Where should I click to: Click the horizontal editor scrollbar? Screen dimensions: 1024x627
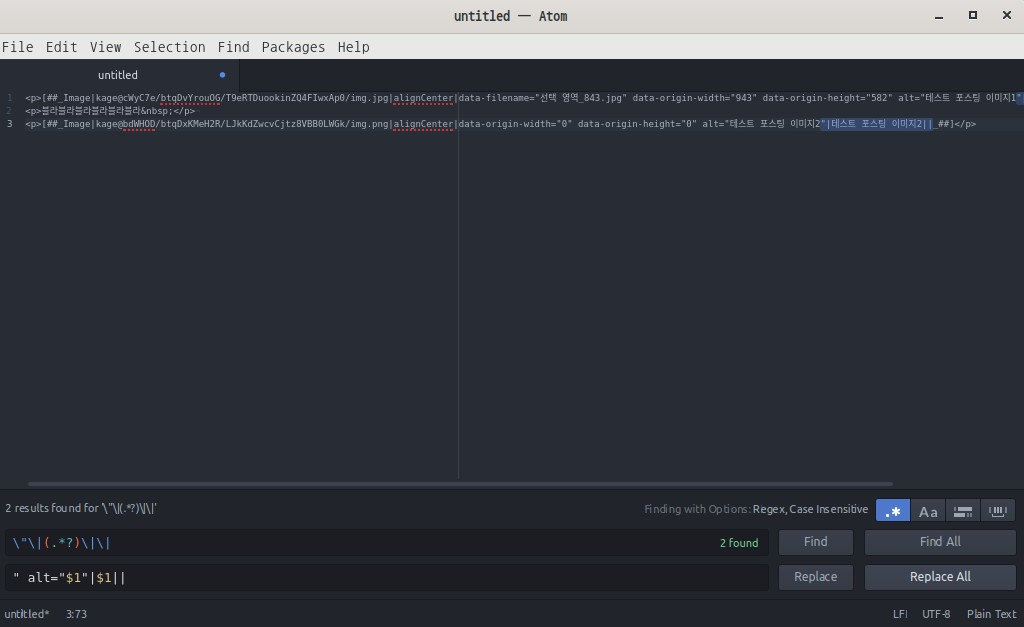pos(460,484)
